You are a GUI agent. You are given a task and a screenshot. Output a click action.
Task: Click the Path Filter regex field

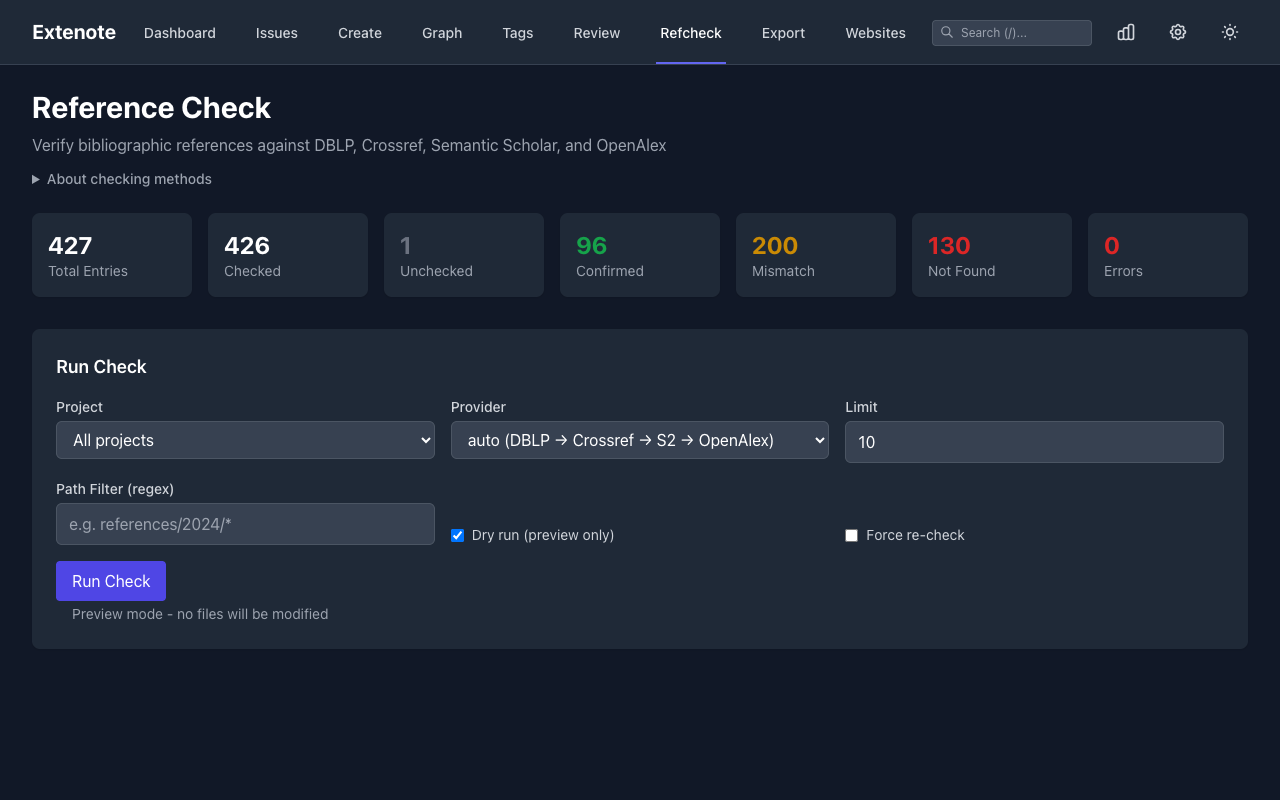click(245, 524)
